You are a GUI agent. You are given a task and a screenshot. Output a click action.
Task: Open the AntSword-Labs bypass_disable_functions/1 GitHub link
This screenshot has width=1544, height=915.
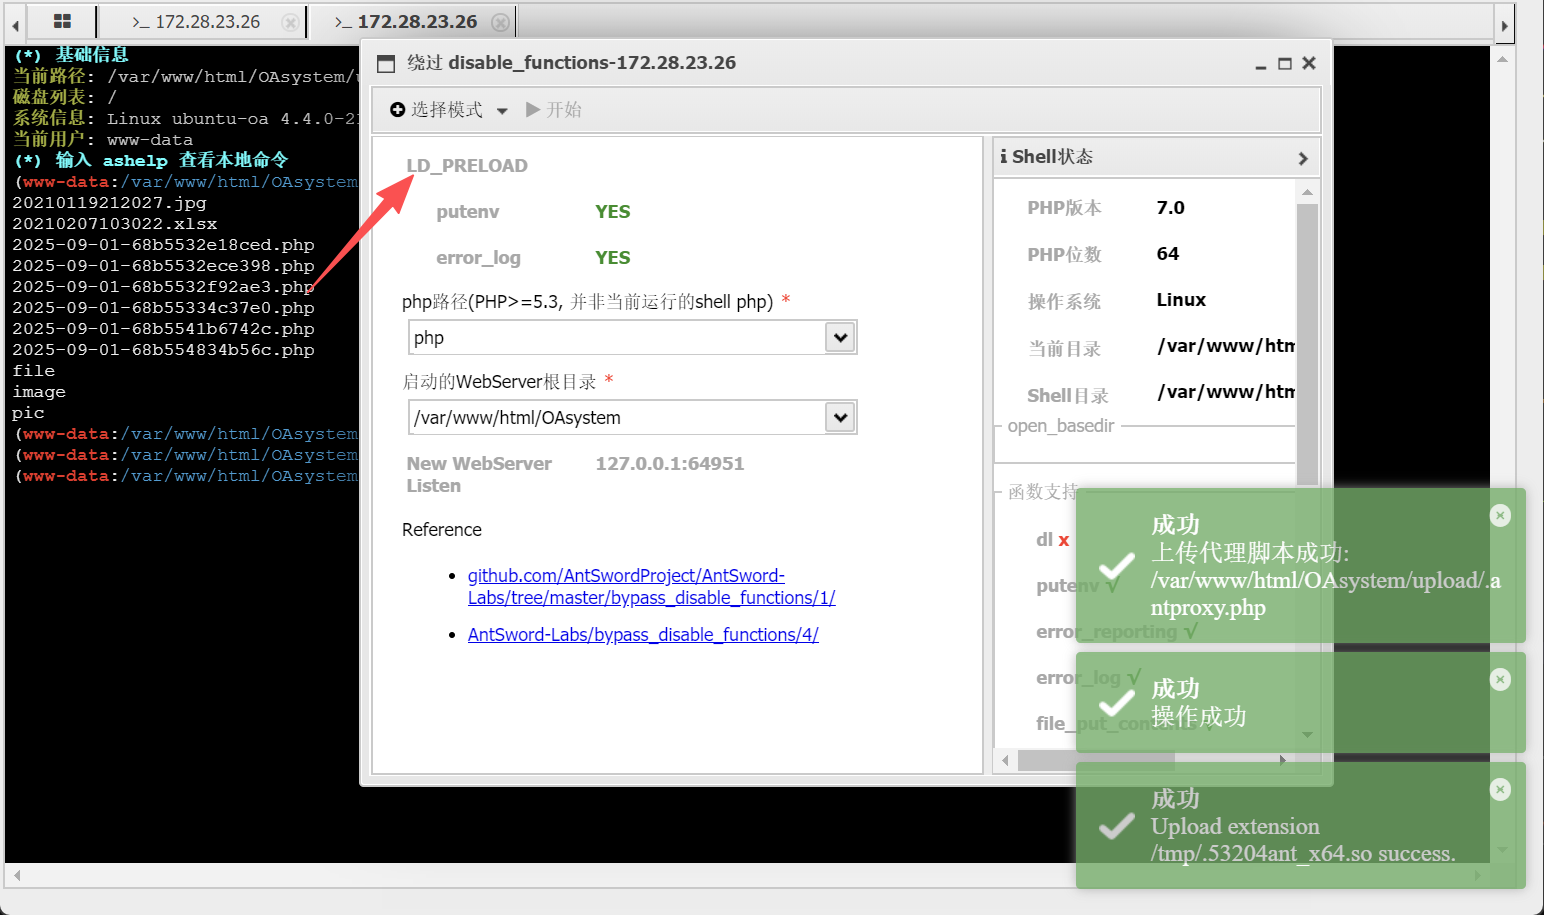pos(650,587)
